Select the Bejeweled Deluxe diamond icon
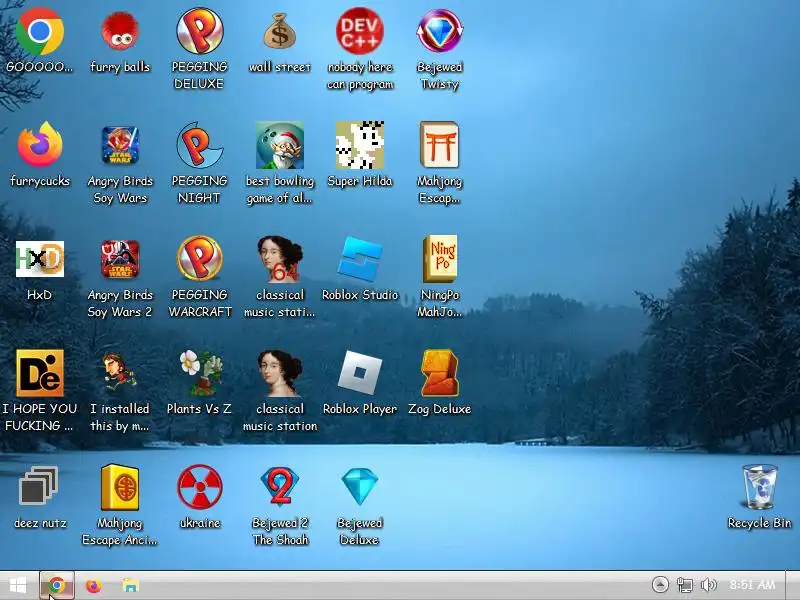This screenshot has height=600, width=800. pos(360,487)
